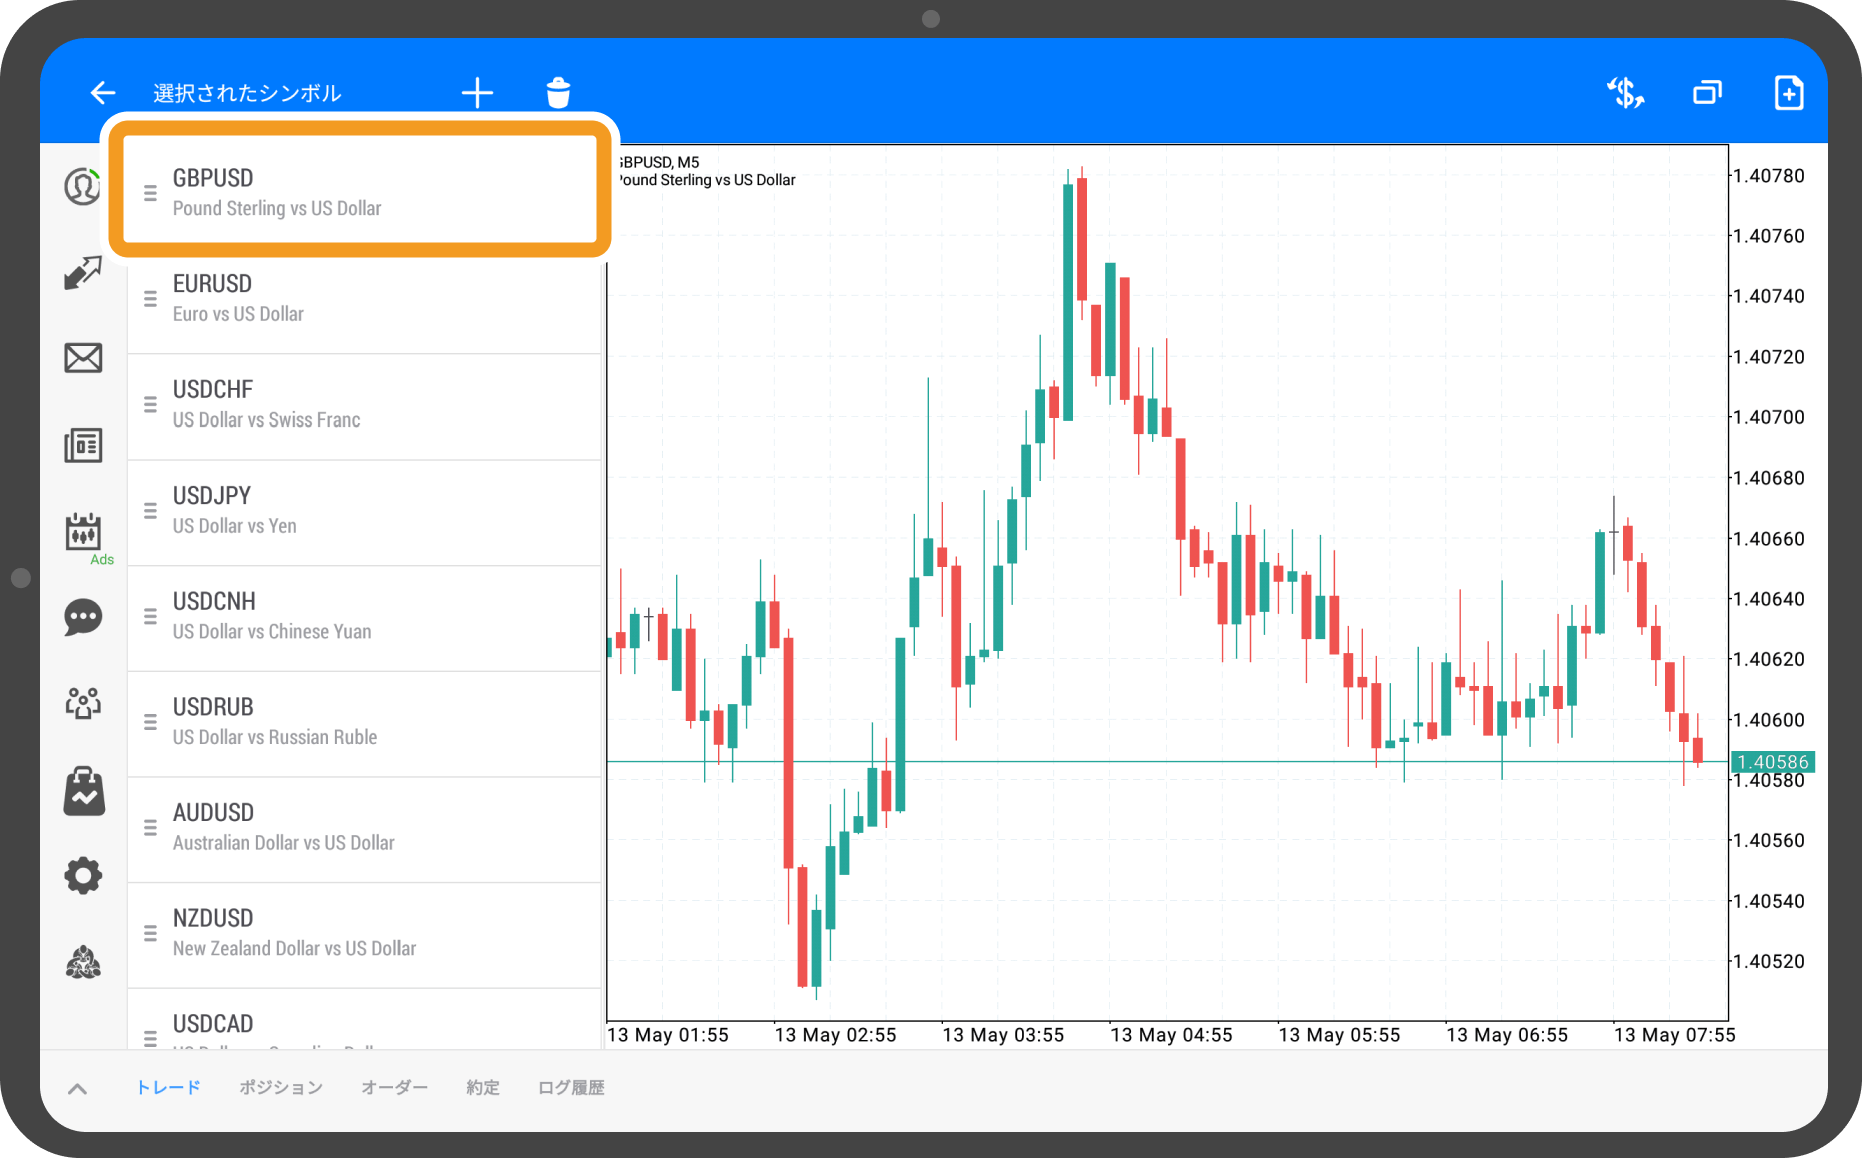The image size is (1862, 1158).
Task: Grab the reorder handle for GBPUSD
Action: pyautogui.click(x=150, y=193)
